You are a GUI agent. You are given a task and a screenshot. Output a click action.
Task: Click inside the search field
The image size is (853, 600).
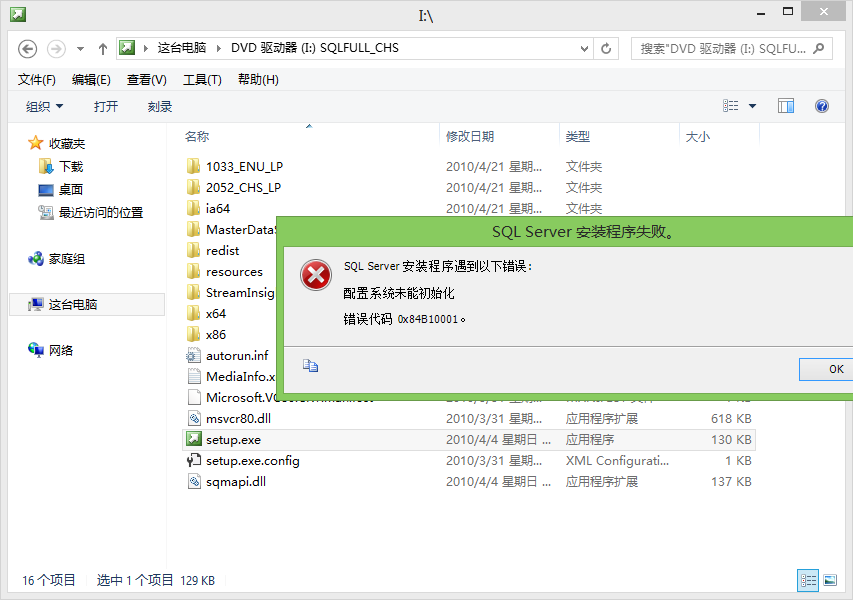coord(720,48)
